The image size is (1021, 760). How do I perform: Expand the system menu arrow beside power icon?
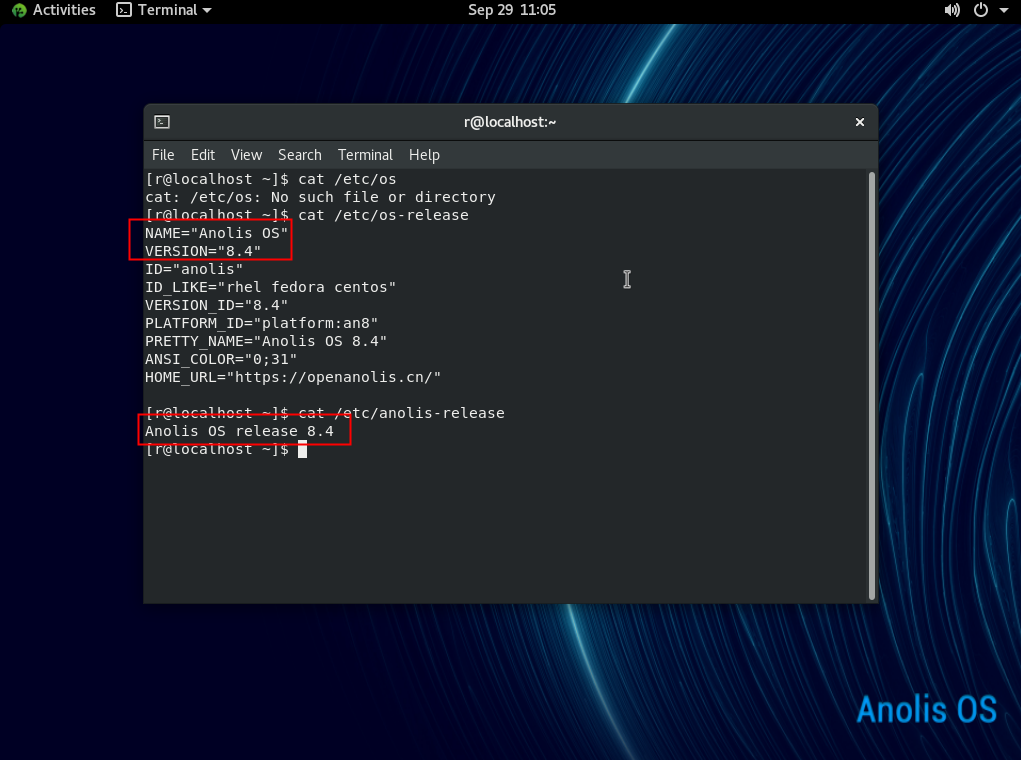1003,10
